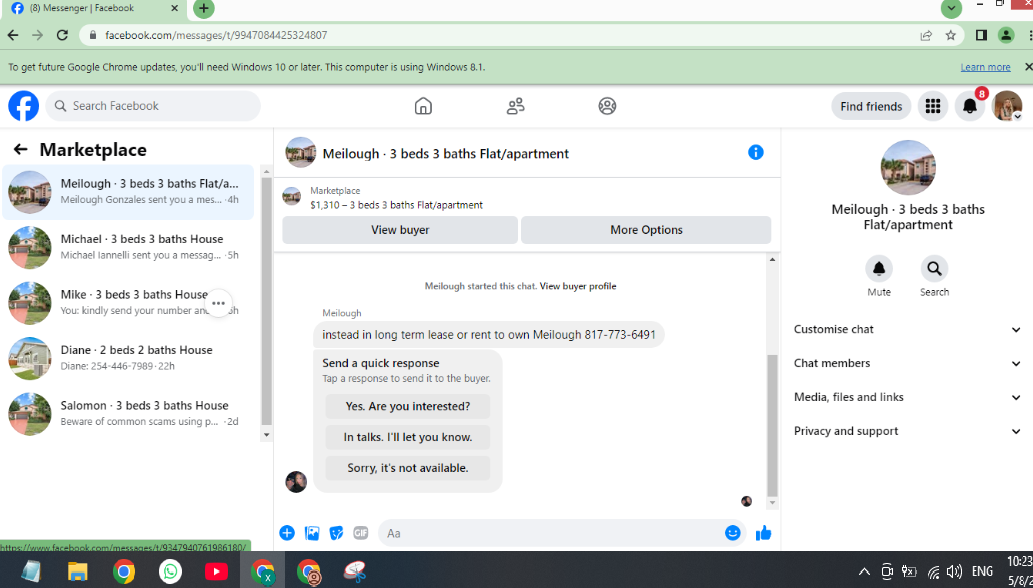This screenshot has height=588, width=1033.
Task: Open the Facebook menu grid icon
Action: [x=932, y=106]
